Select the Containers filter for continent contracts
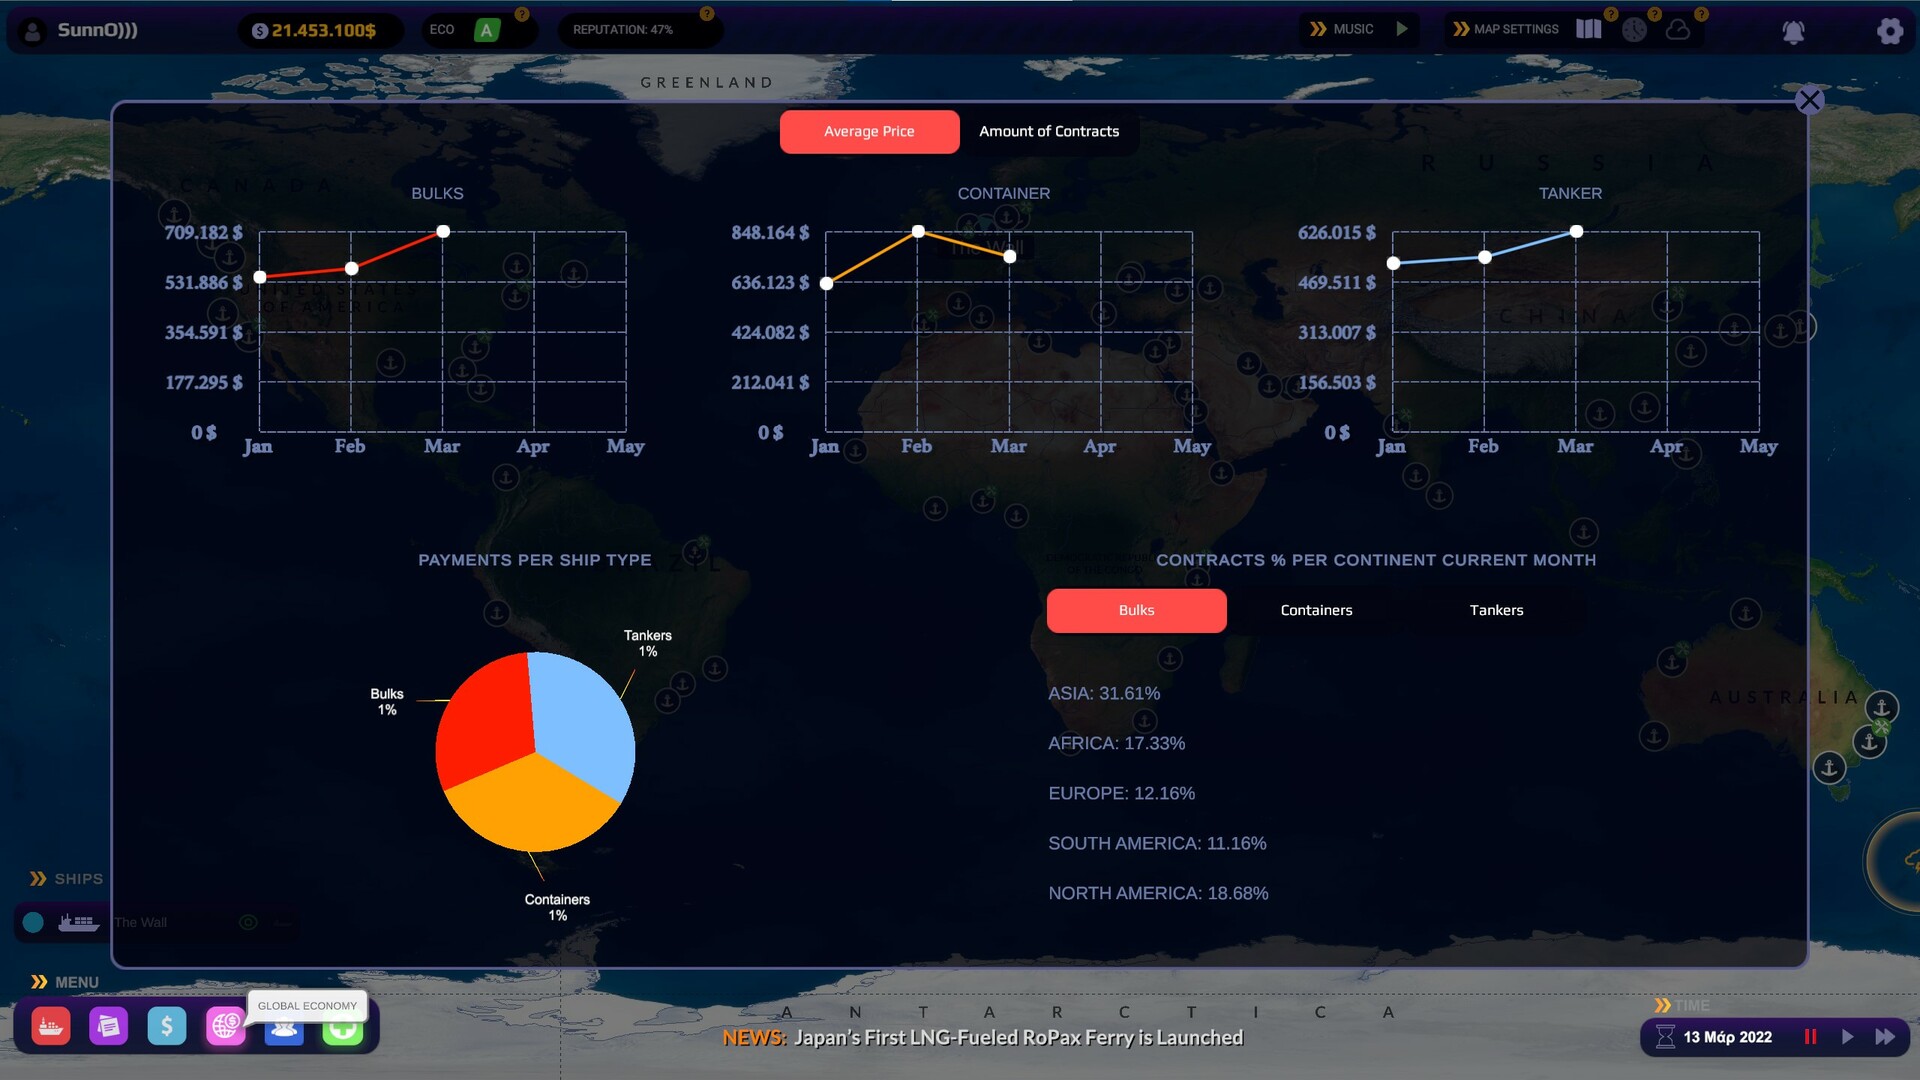1920x1080 pixels. pyautogui.click(x=1316, y=610)
